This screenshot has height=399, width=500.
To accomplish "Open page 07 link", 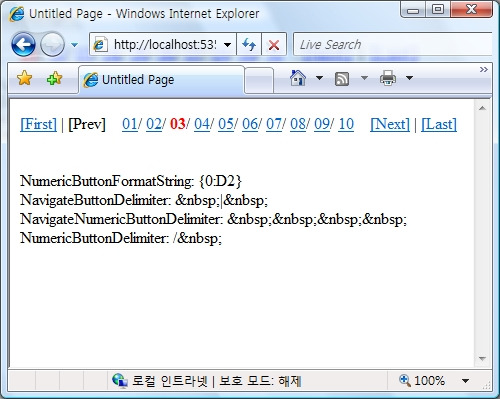I will click(274, 124).
